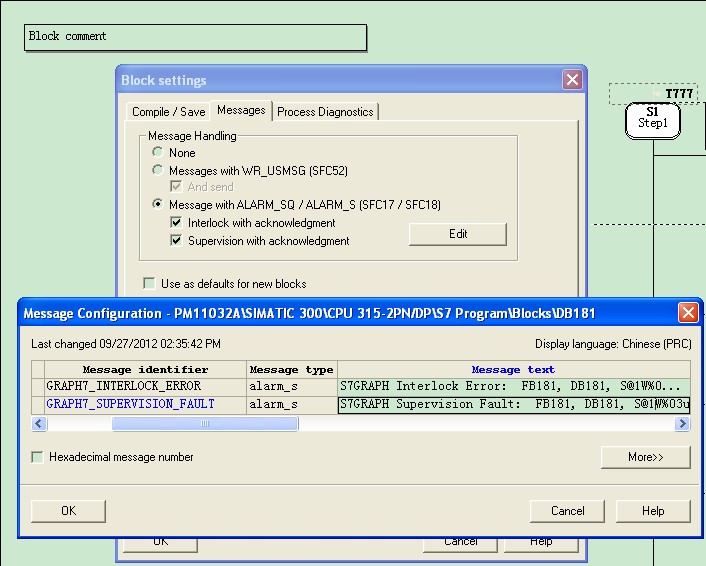706x566 pixels.
Task: Click the Message type column header
Action: (x=292, y=370)
